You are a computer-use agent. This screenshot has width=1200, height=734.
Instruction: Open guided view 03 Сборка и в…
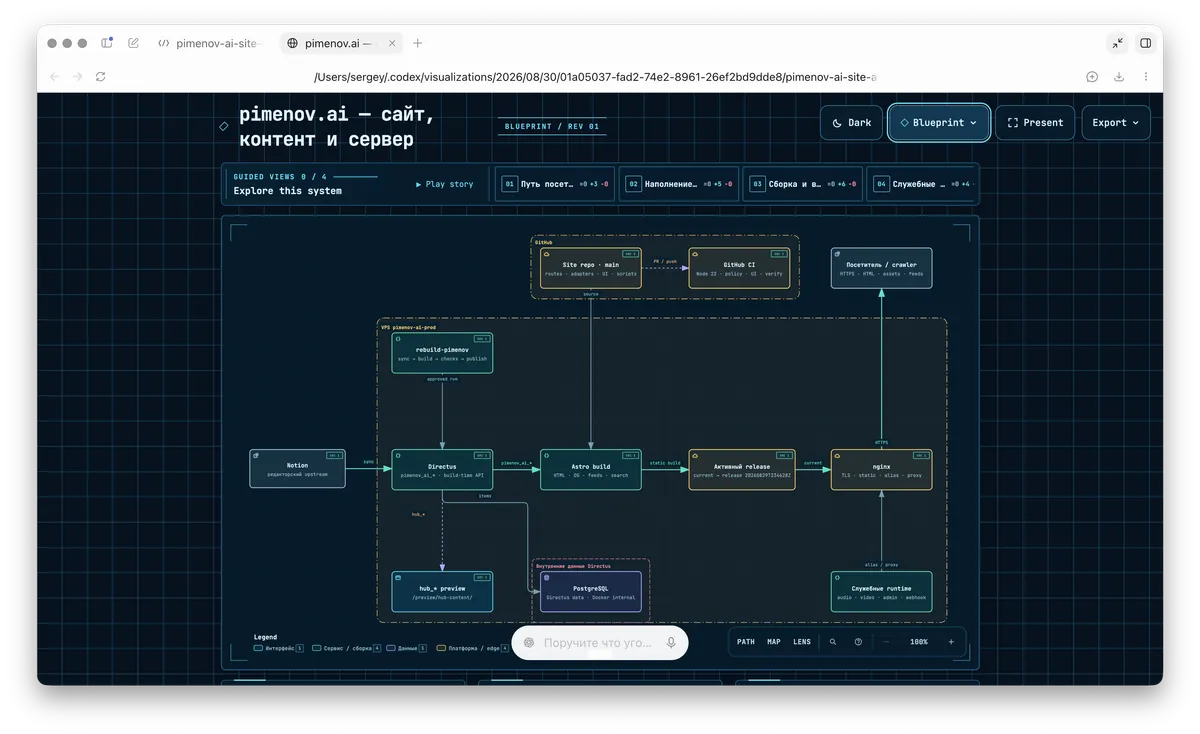point(803,184)
